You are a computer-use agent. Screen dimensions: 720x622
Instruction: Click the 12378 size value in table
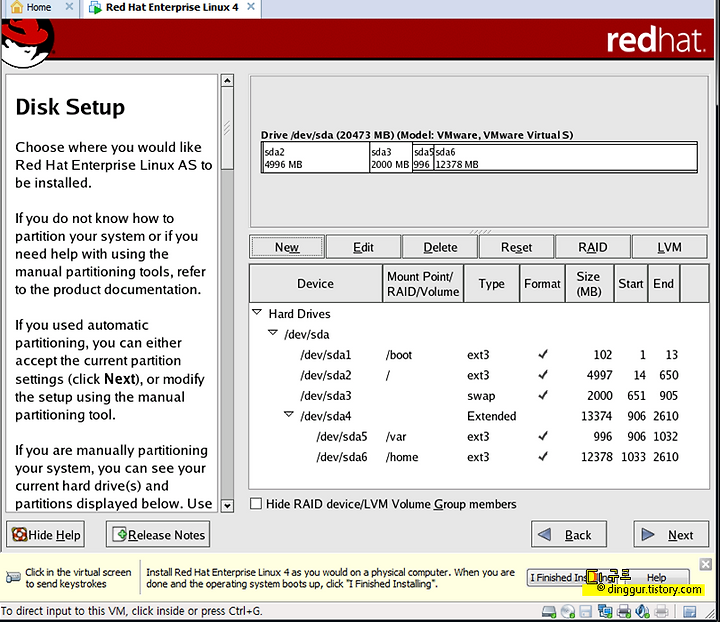pos(596,457)
